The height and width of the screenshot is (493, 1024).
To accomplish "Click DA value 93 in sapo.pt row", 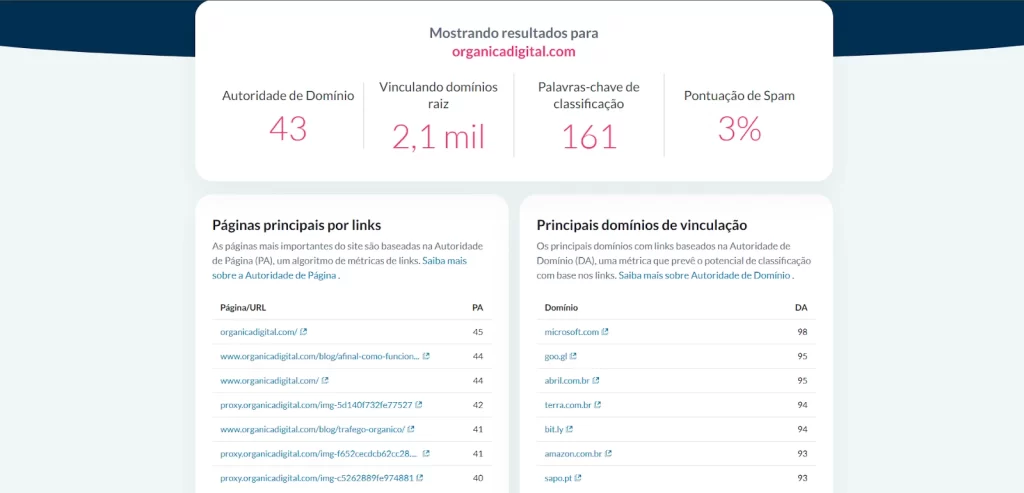I will coord(802,478).
